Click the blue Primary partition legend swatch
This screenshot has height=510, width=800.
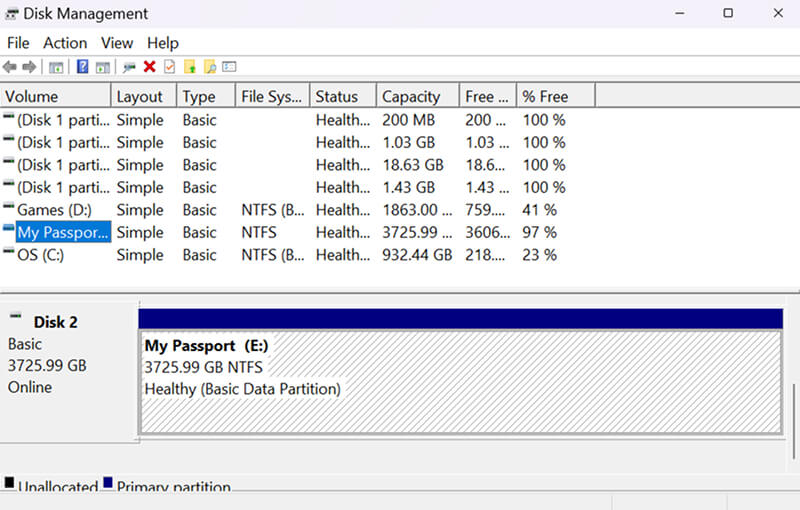click(x=108, y=482)
